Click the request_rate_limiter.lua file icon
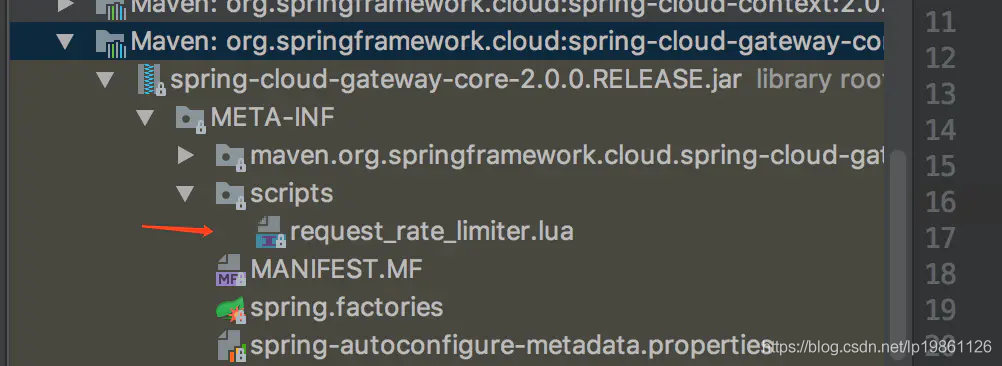Image resolution: width=1002 pixels, height=366 pixels. pyautogui.click(x=270, y=231)
